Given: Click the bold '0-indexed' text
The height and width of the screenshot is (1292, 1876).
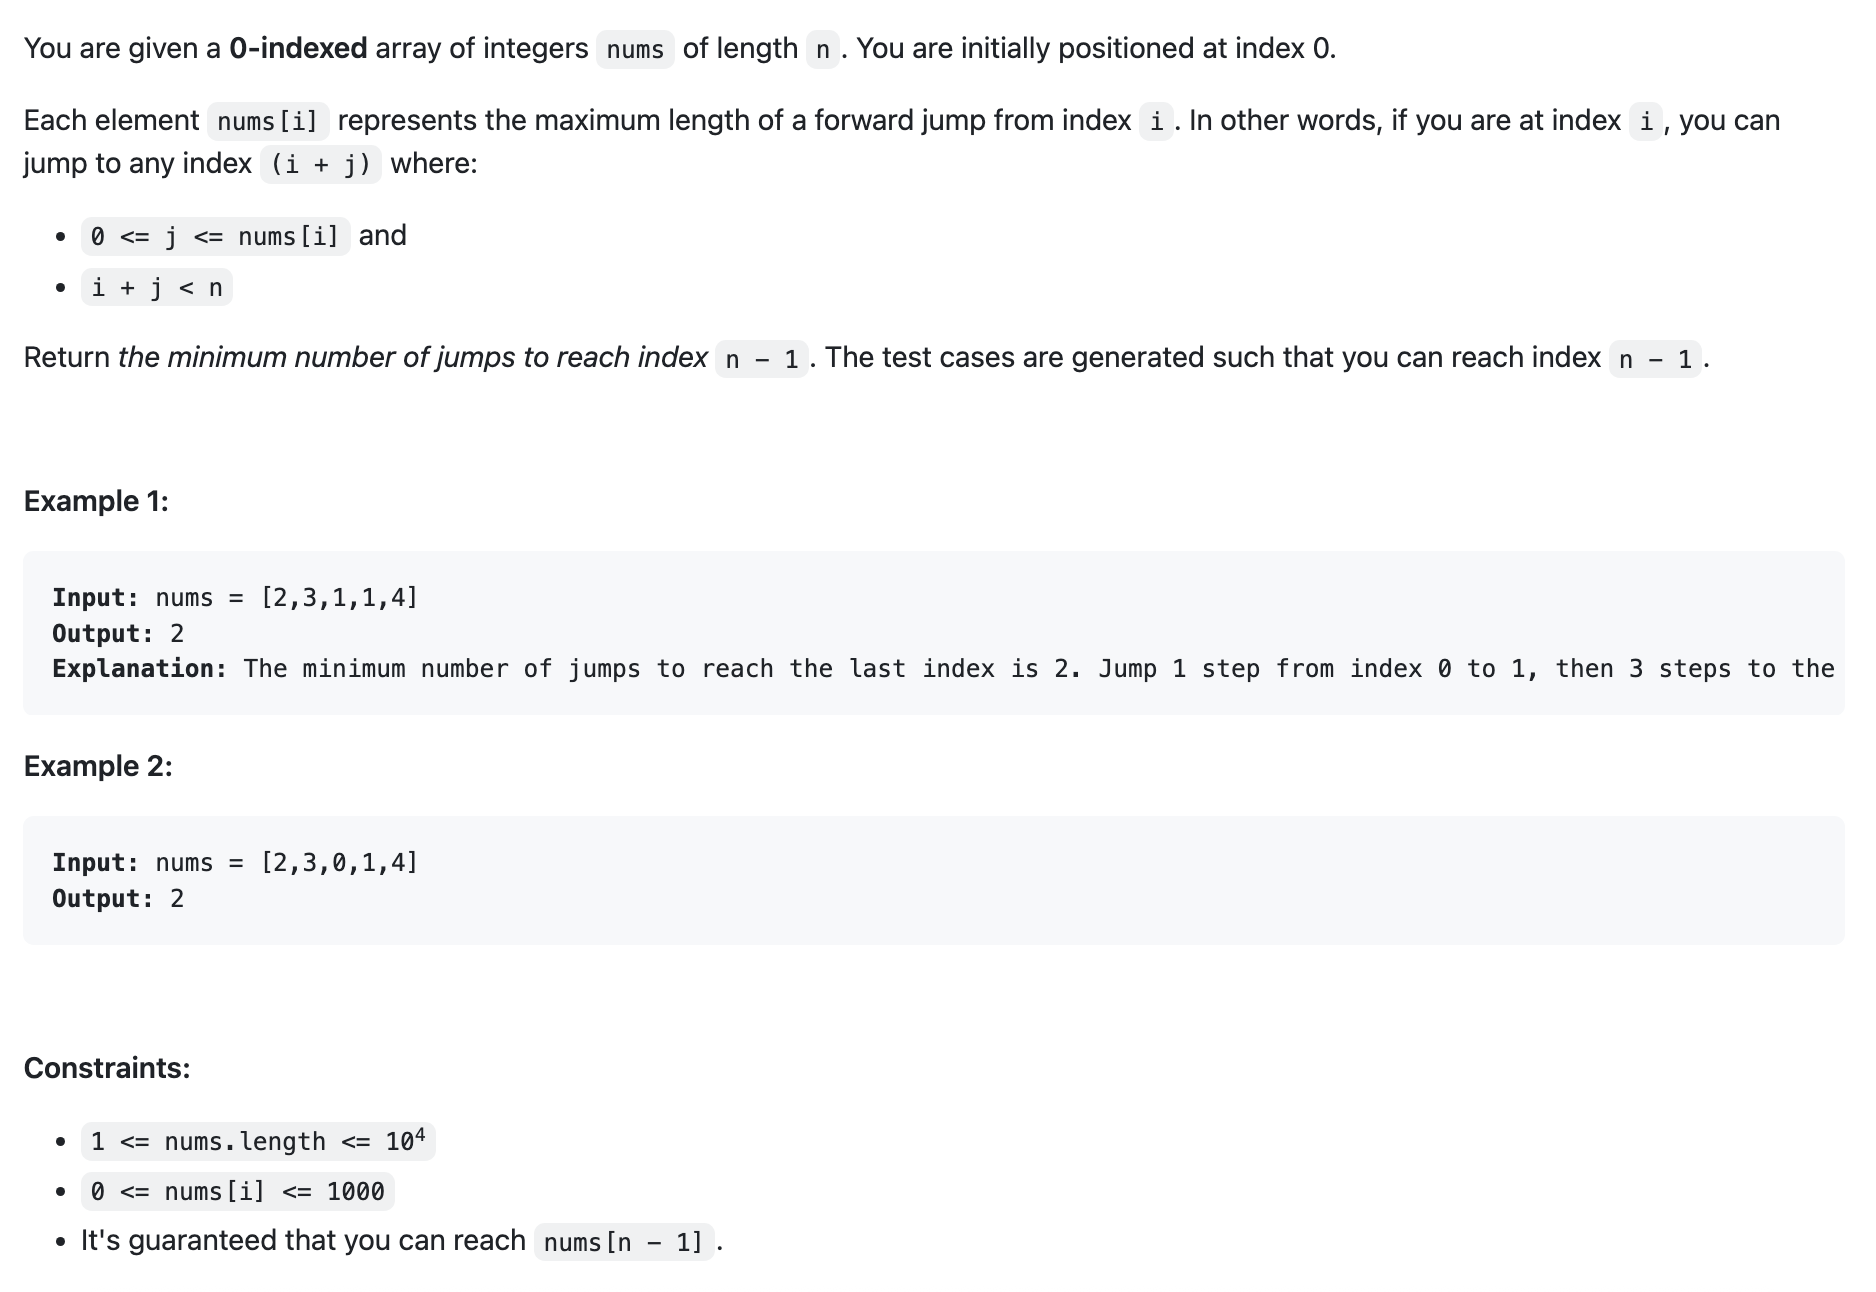Looking at the screenshot, I should 298,48.
